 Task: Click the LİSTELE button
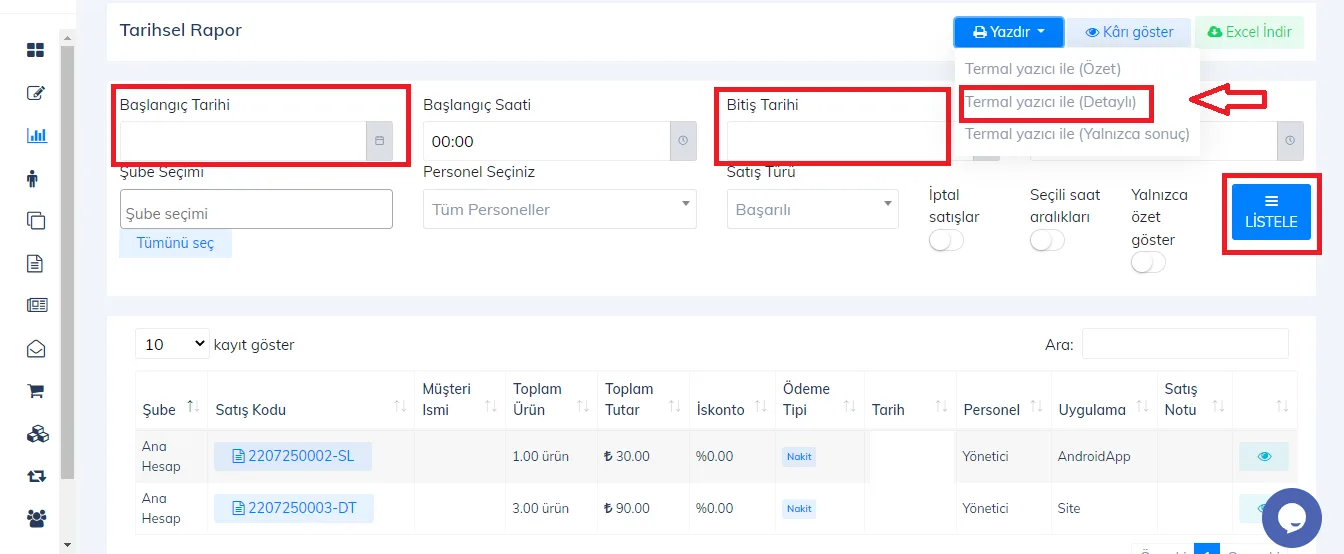(1271, 212)
